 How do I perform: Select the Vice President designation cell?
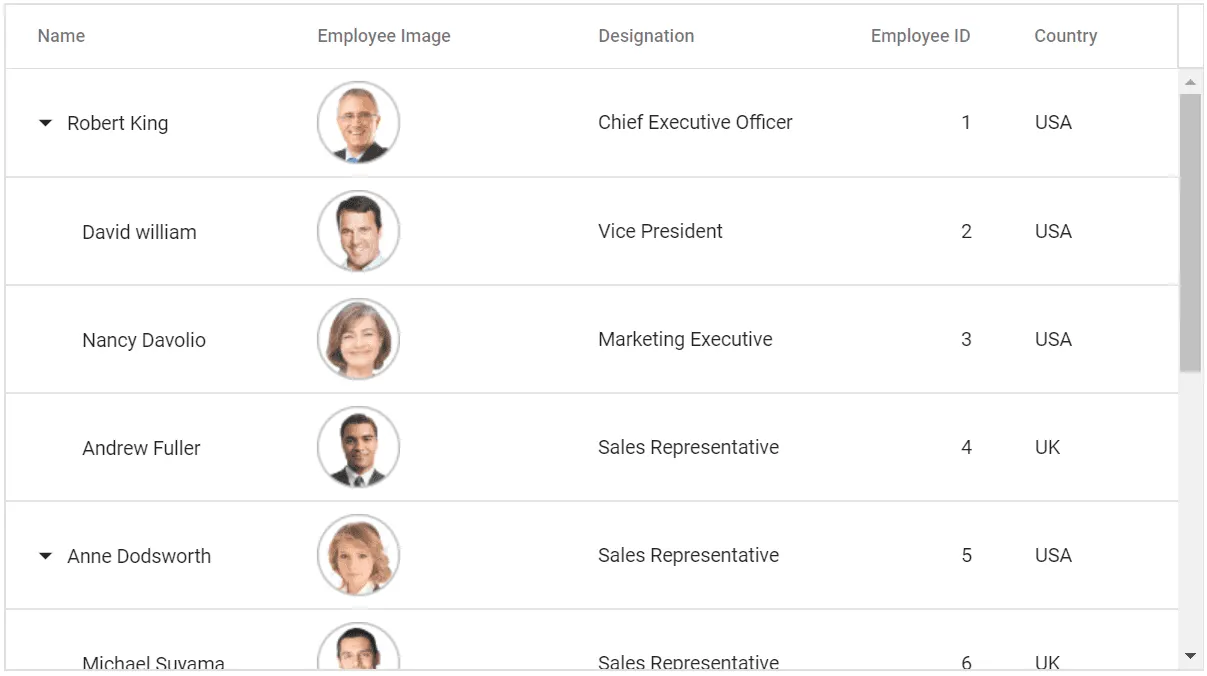pos(660,231)
